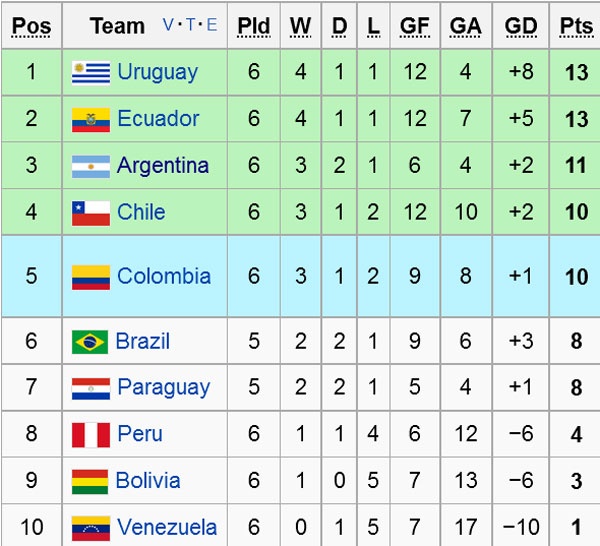The height and width of the screenshot is (546, 600).
Task: Click the Brazil flag icon
Action: [x=90, y=341]
